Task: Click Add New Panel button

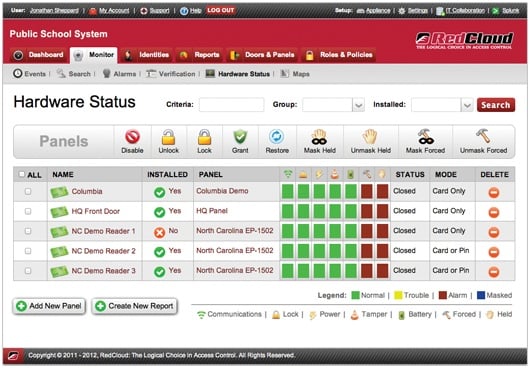Action: coord(49,306)
